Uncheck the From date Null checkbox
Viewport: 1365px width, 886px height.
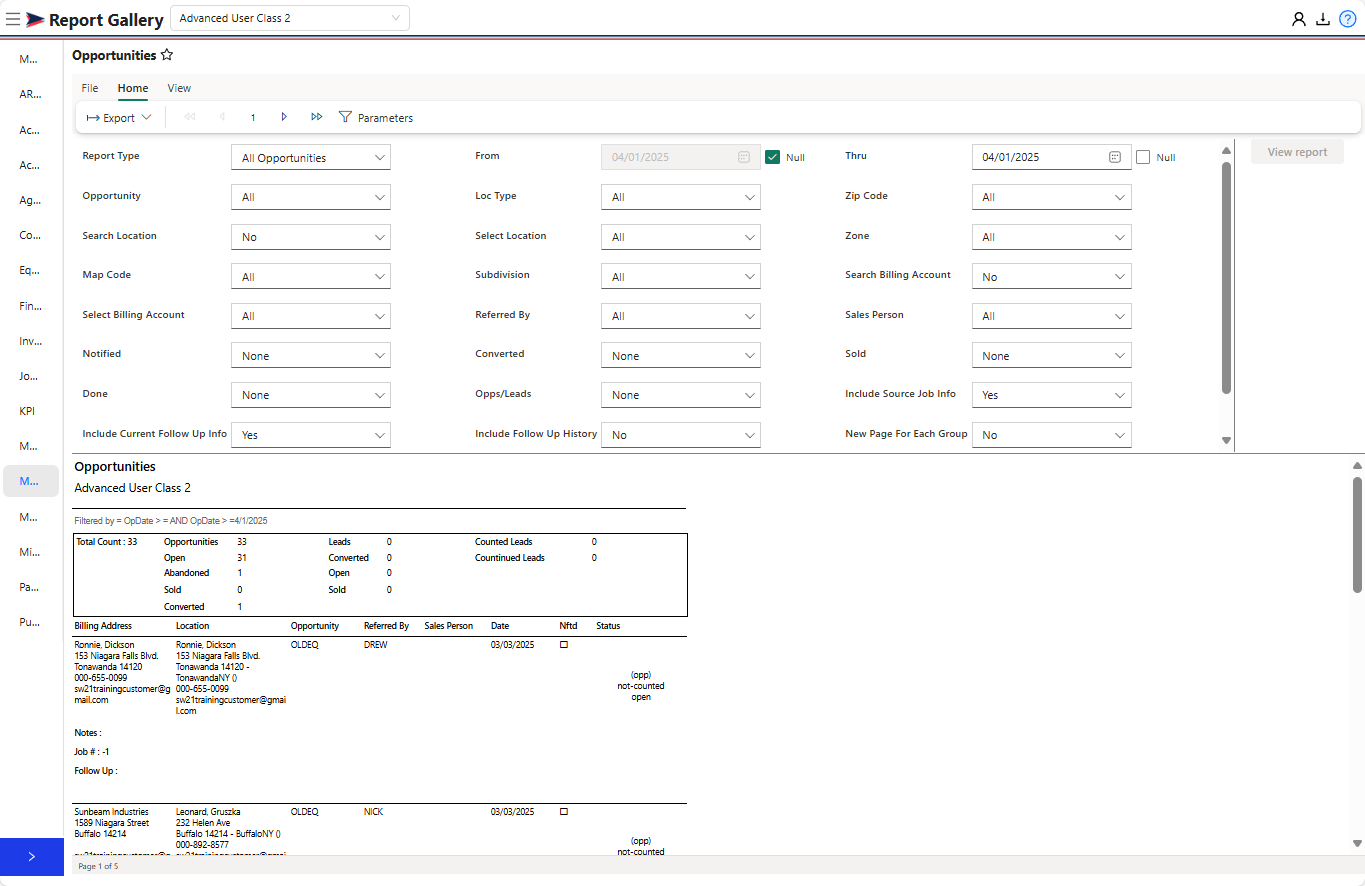tap(772, 157)
